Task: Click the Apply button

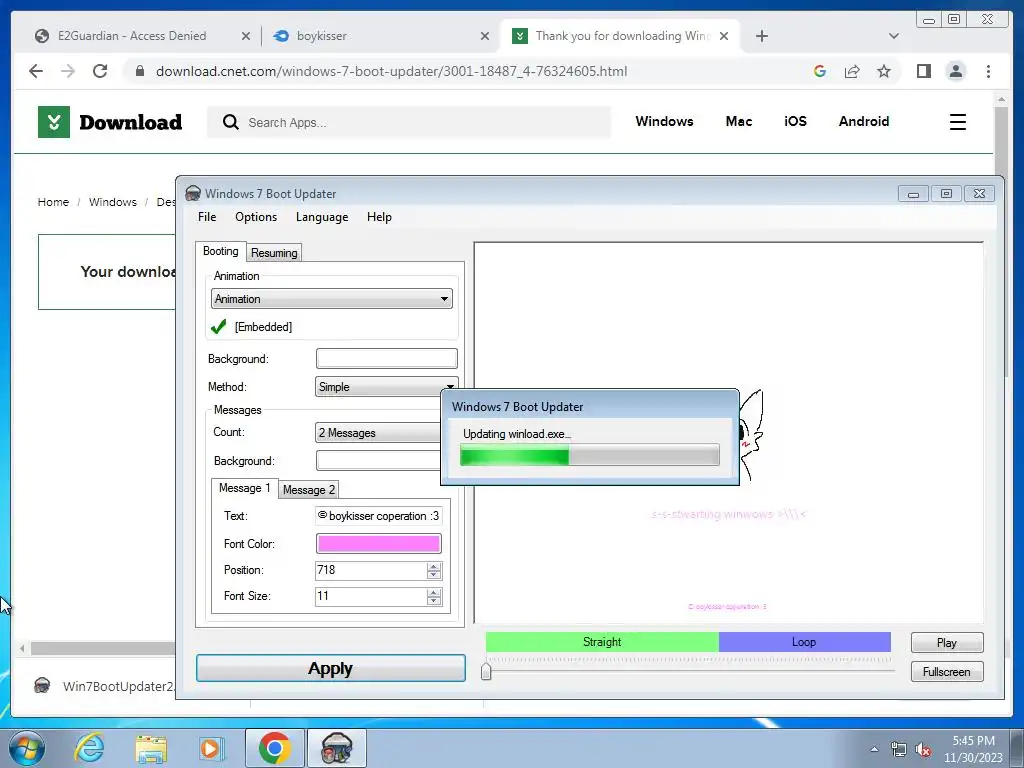Action: (331, 668)
